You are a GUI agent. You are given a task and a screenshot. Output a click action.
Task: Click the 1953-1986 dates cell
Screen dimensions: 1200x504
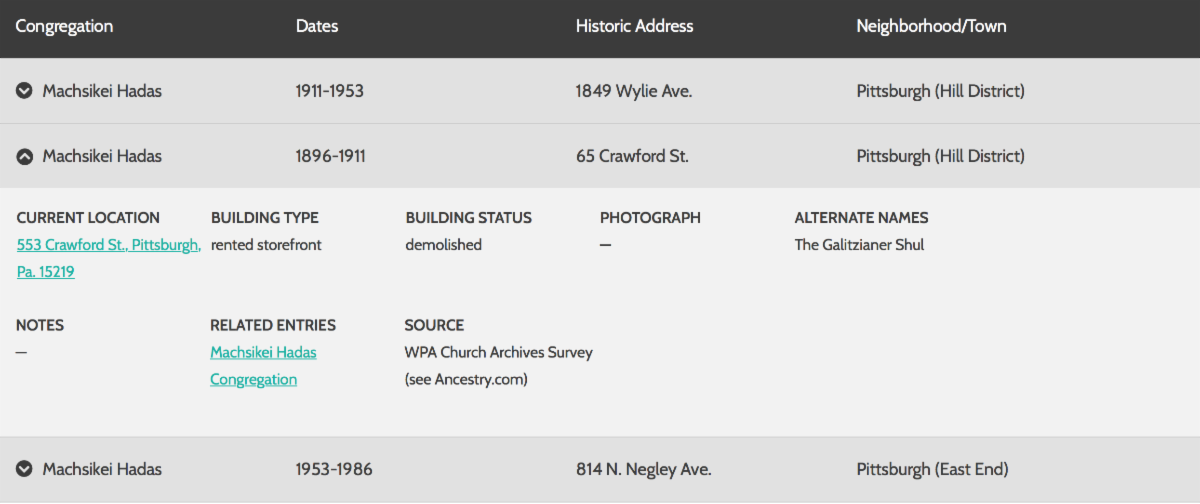click(x=334, y=469)
